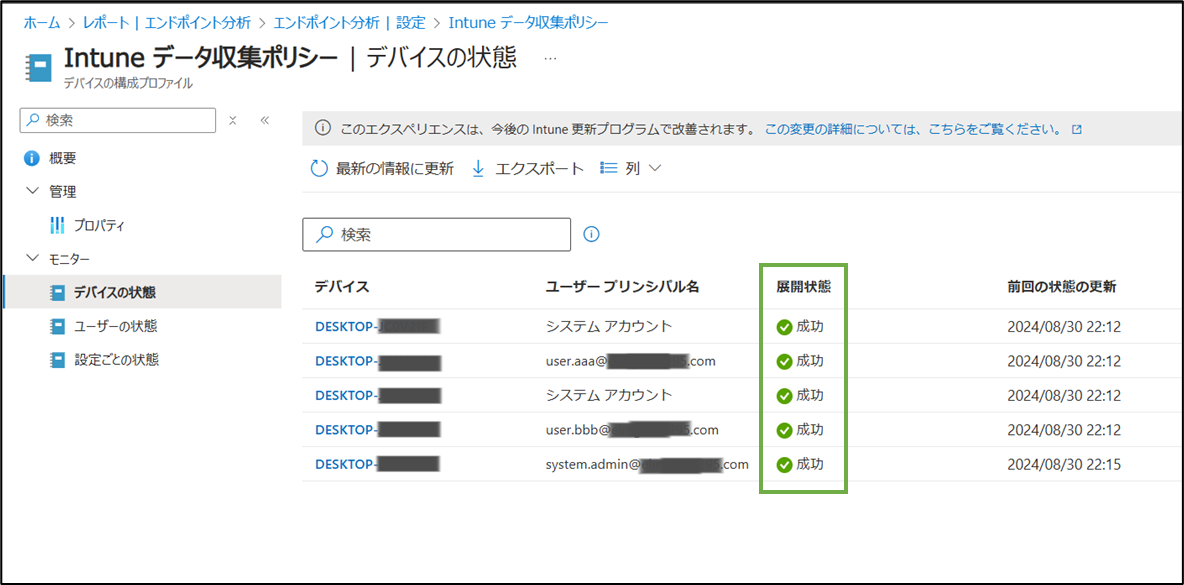The image size is (1184, 585).
Task: Click the download arrow export icon
Action: tap(478, 169)
